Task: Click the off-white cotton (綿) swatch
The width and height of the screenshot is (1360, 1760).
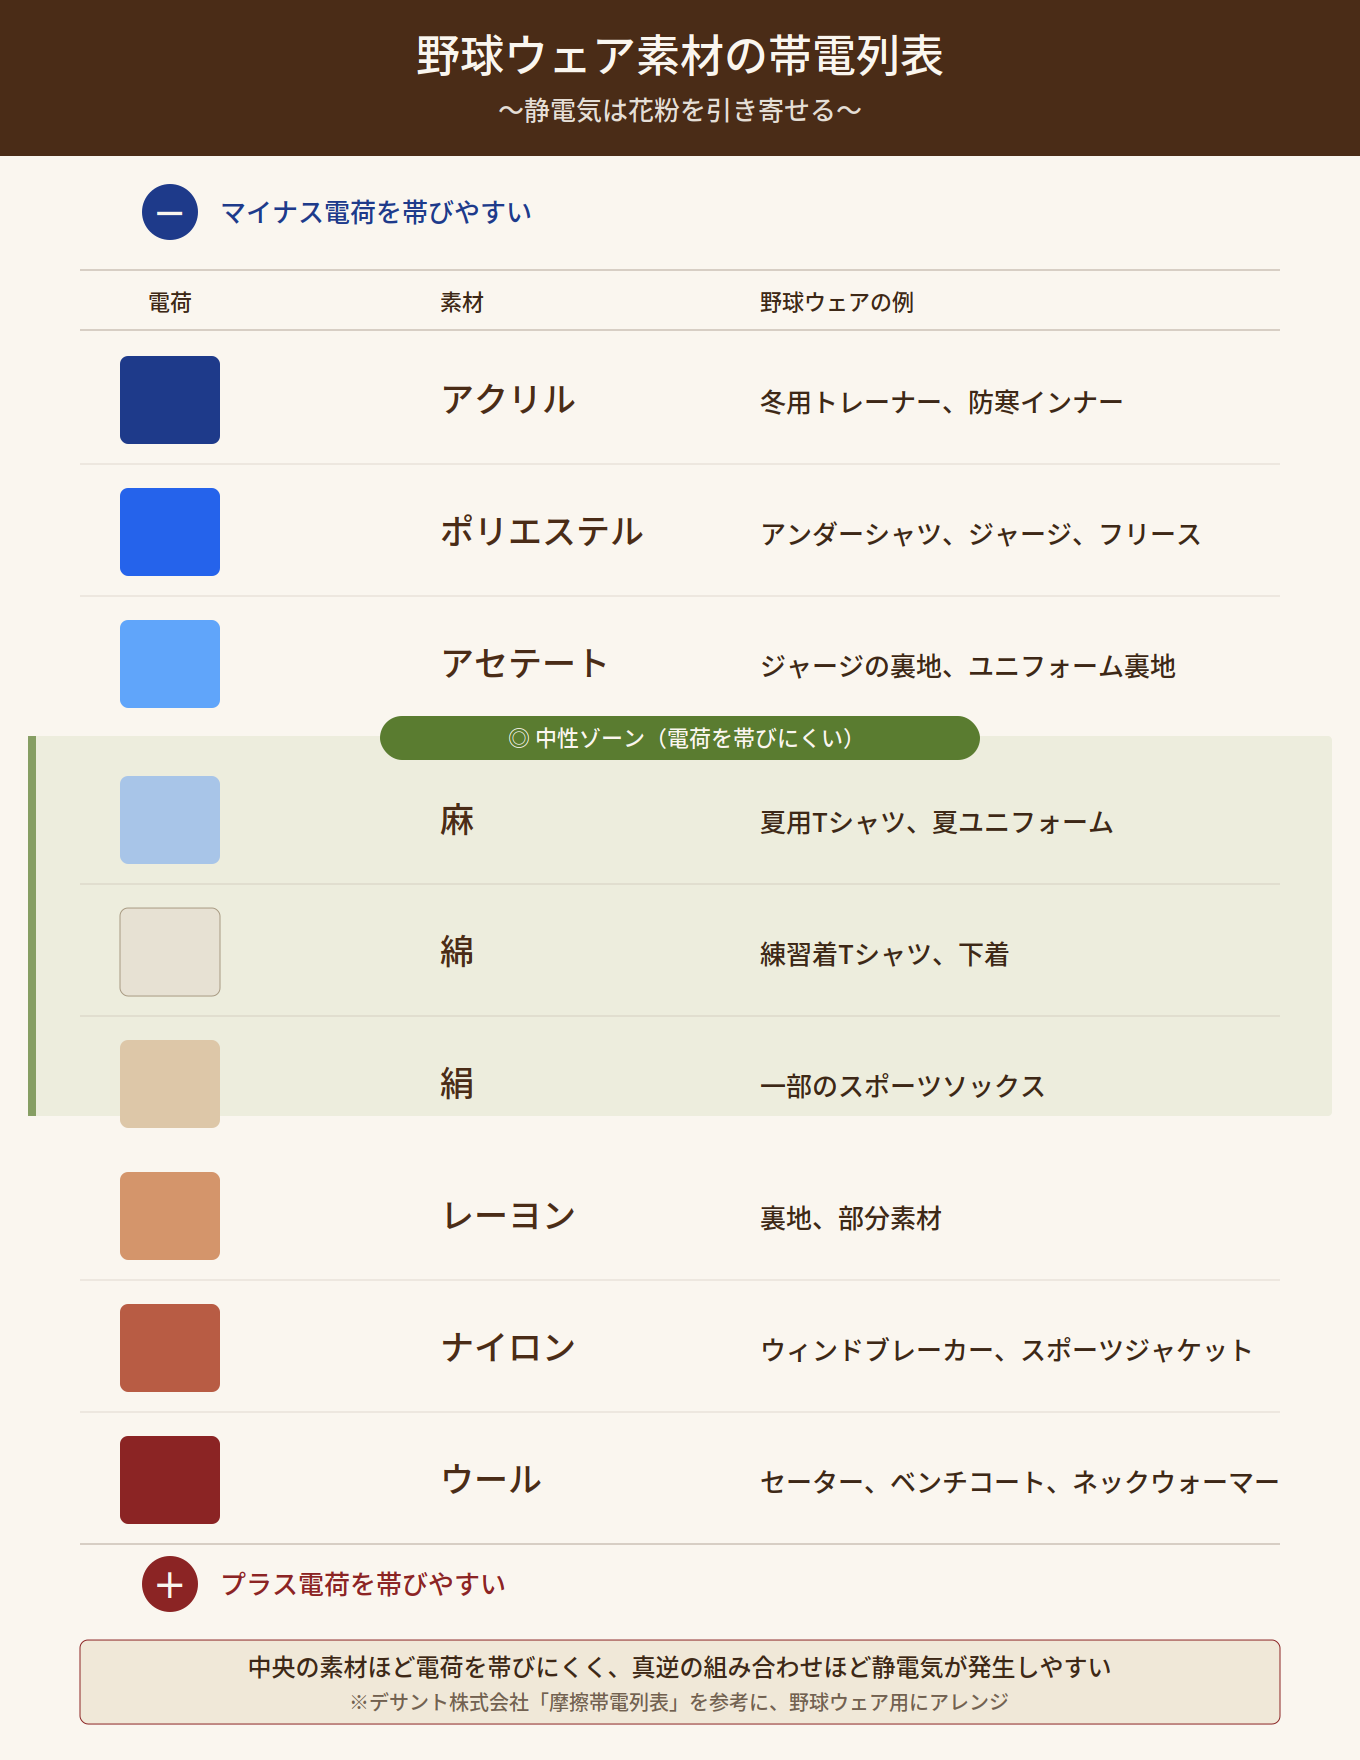Action: [x=170, y=952]
